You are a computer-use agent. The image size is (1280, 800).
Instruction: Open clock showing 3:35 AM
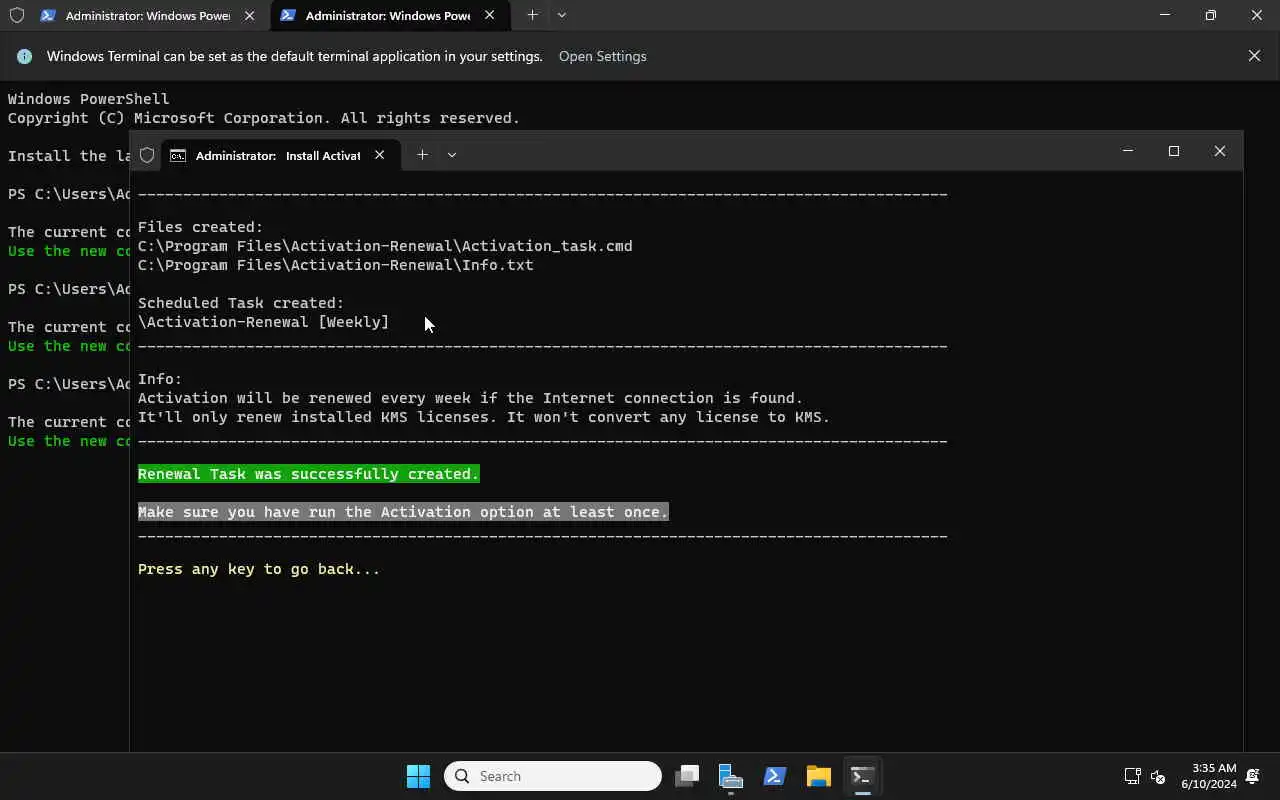(1208, 776)
